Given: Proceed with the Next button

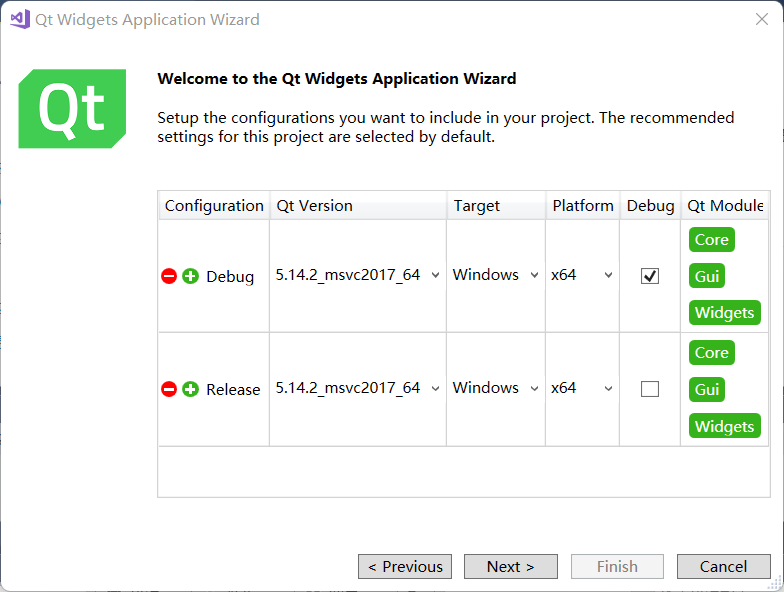Looking at the screenshot, I should coord(510,566).
